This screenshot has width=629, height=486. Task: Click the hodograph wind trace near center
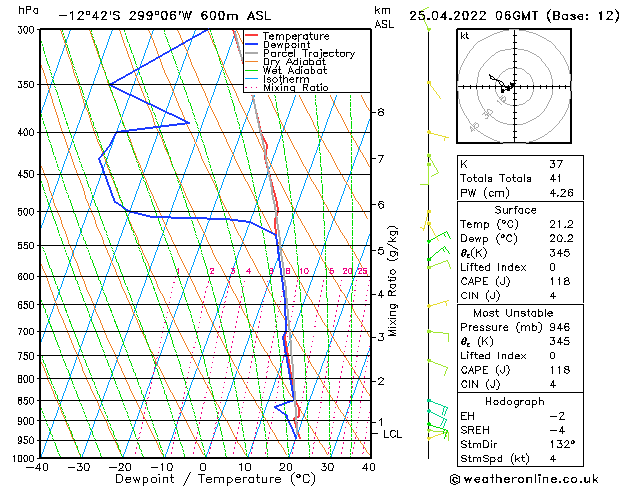pos(503,83)
